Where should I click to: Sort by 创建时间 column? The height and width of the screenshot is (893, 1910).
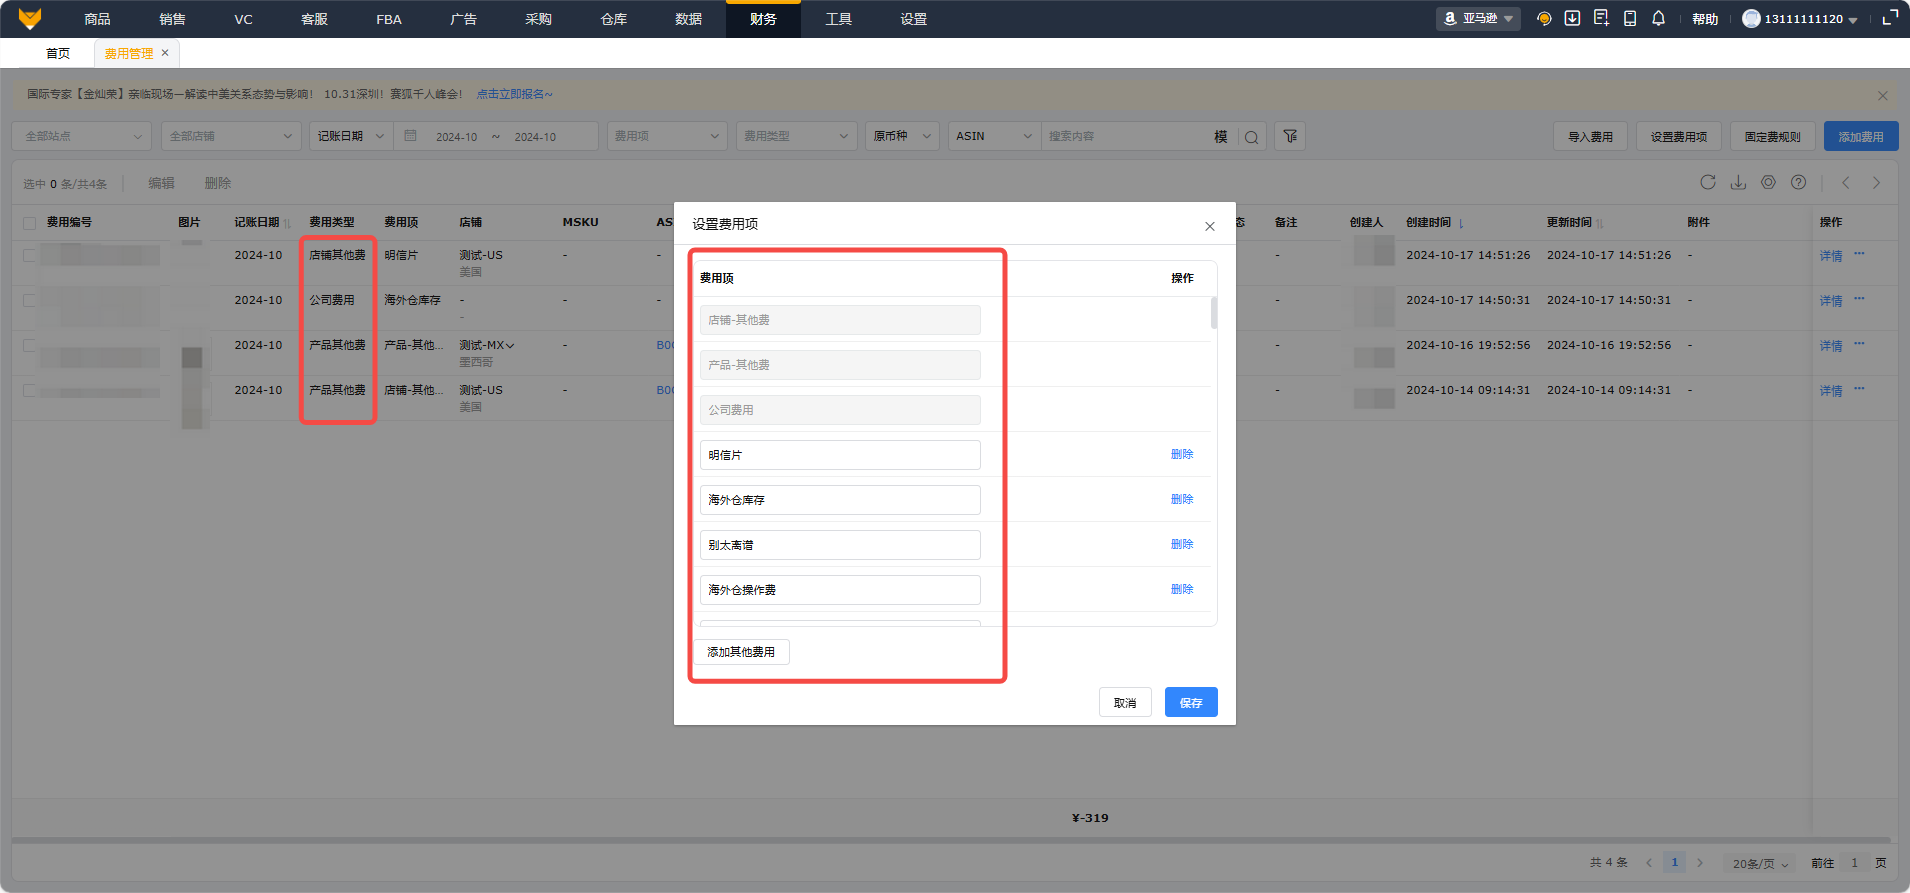click(1461, 223)
